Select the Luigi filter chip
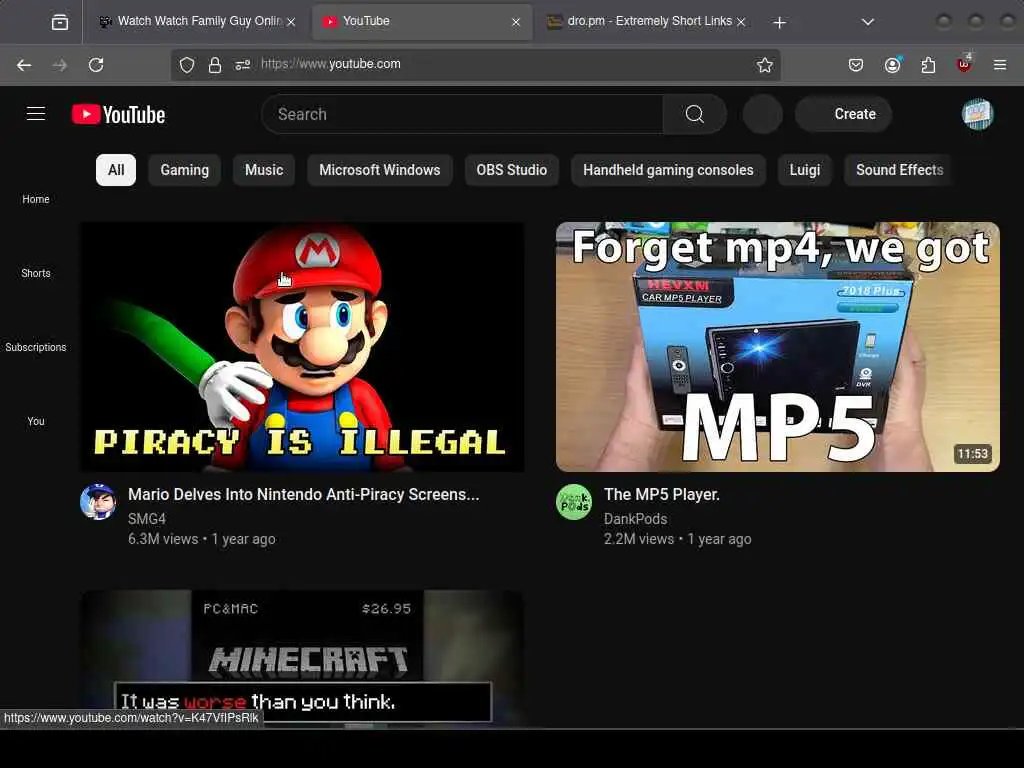This screenshot has width=1024, height=768. (x=805, y=170)
